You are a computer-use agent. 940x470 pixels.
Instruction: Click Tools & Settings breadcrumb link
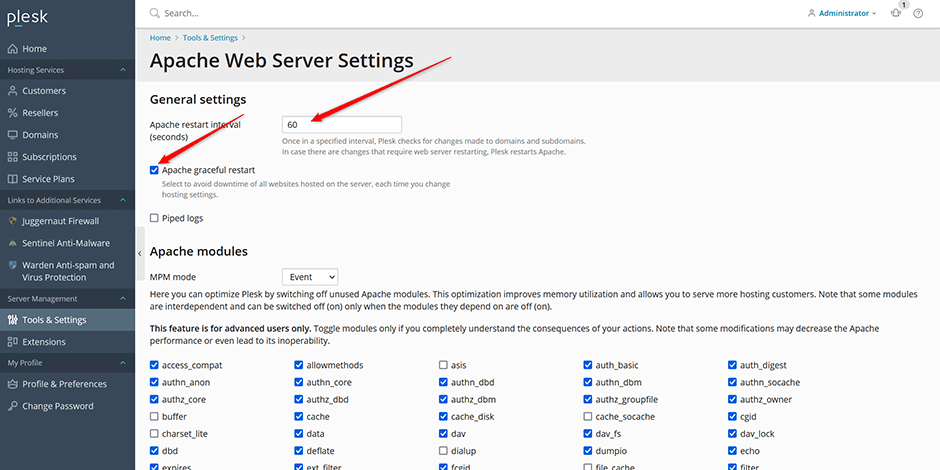coord(210,38)
